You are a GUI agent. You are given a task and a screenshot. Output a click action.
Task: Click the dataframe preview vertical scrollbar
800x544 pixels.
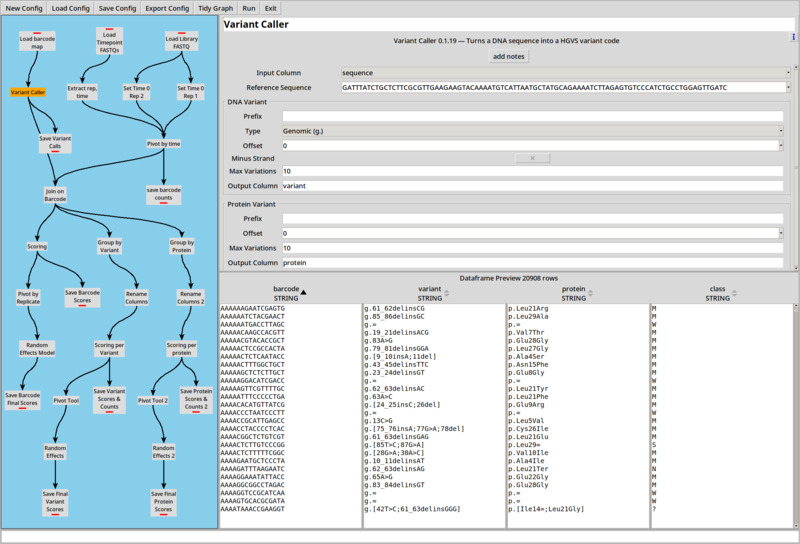pos(796,416)
